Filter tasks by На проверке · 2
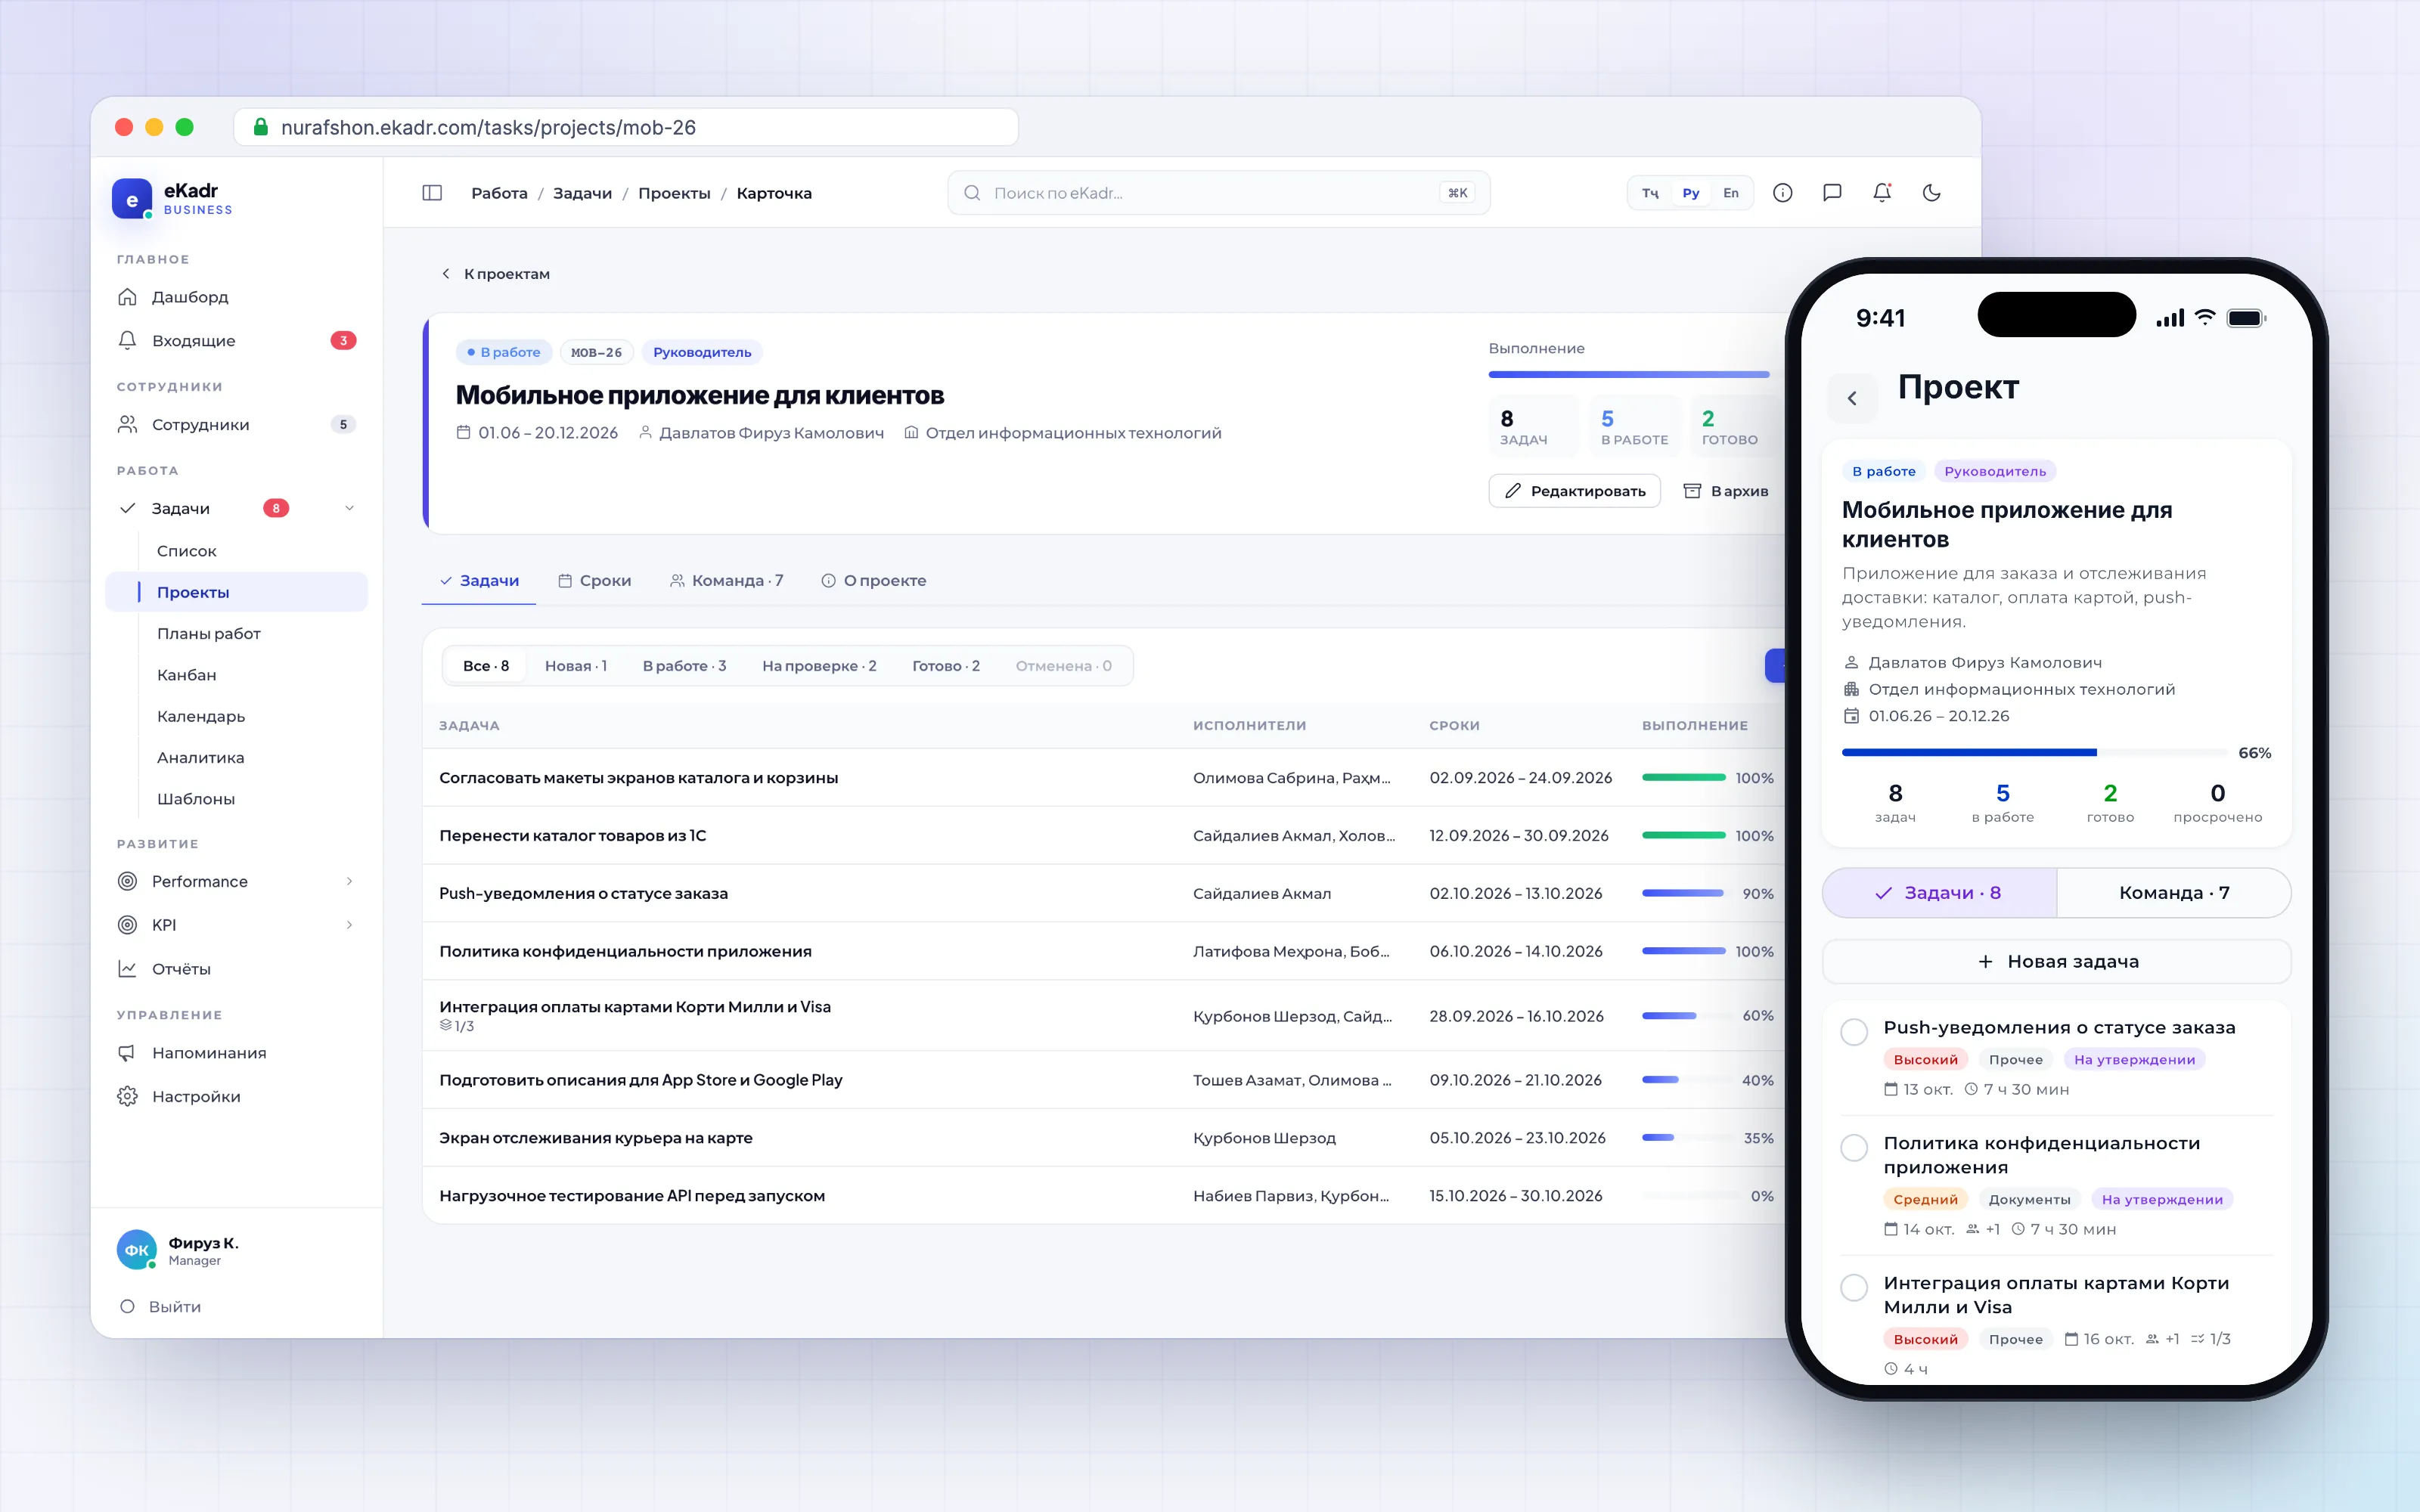Image resolution: width=2420 pixels, height=1512 pixels. (819, 666)
